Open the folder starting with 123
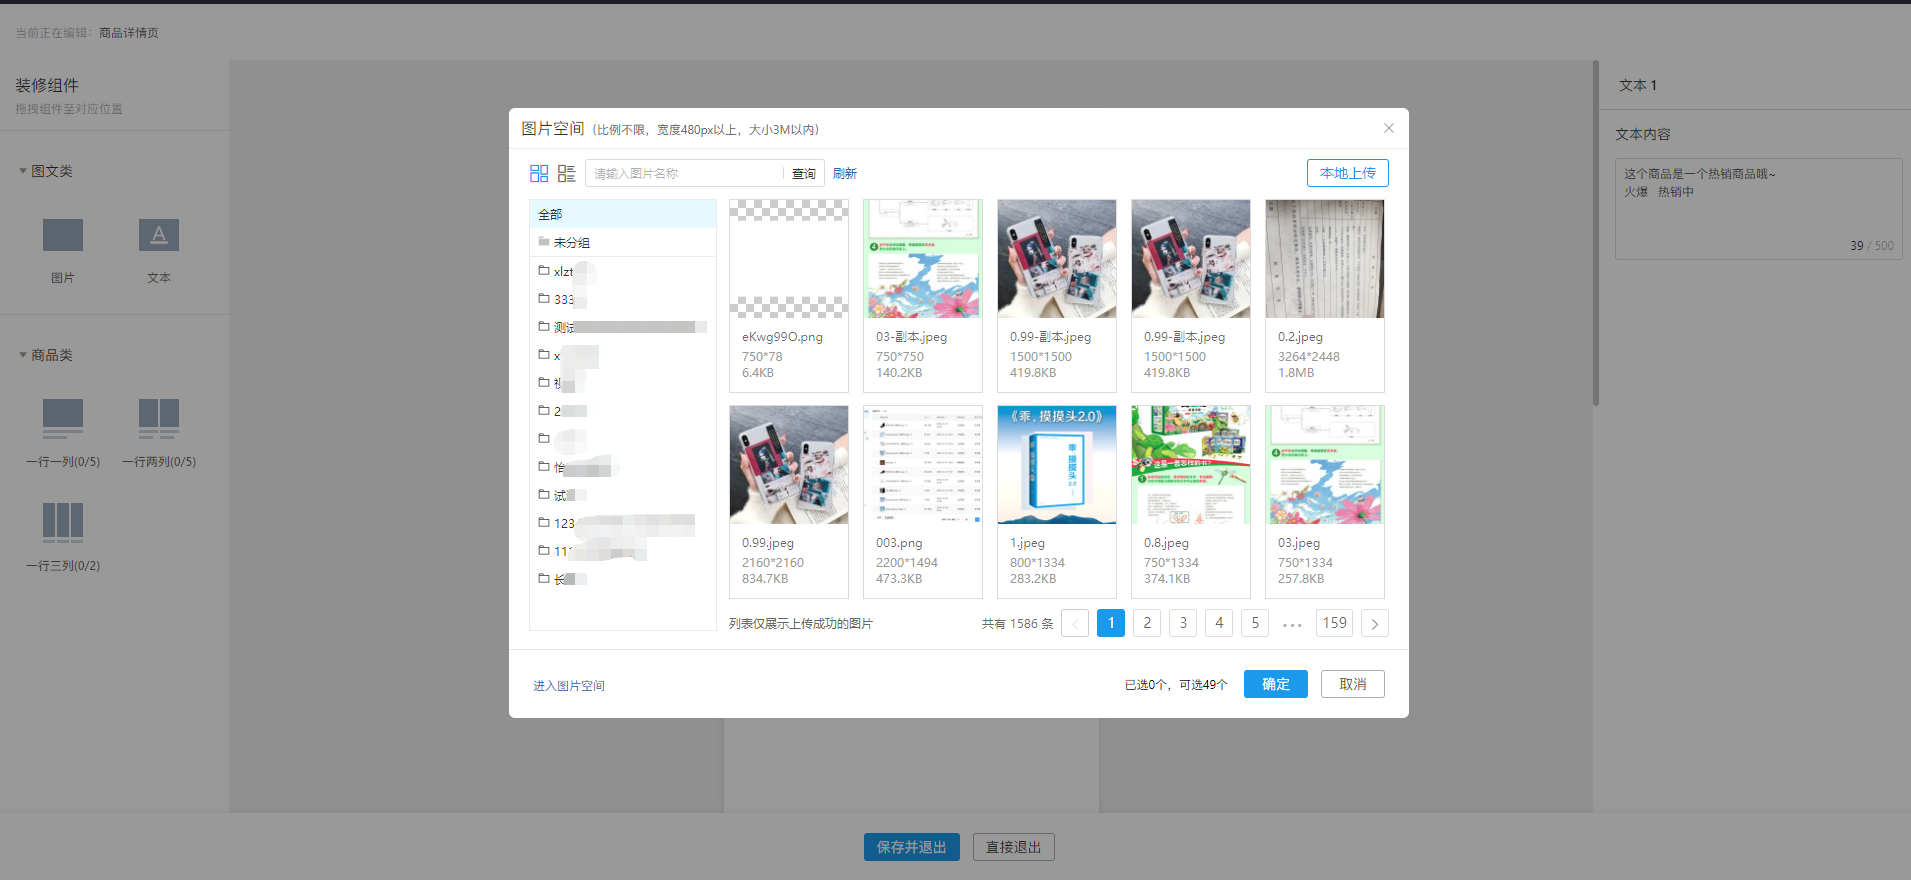 (x=622, y=523)
